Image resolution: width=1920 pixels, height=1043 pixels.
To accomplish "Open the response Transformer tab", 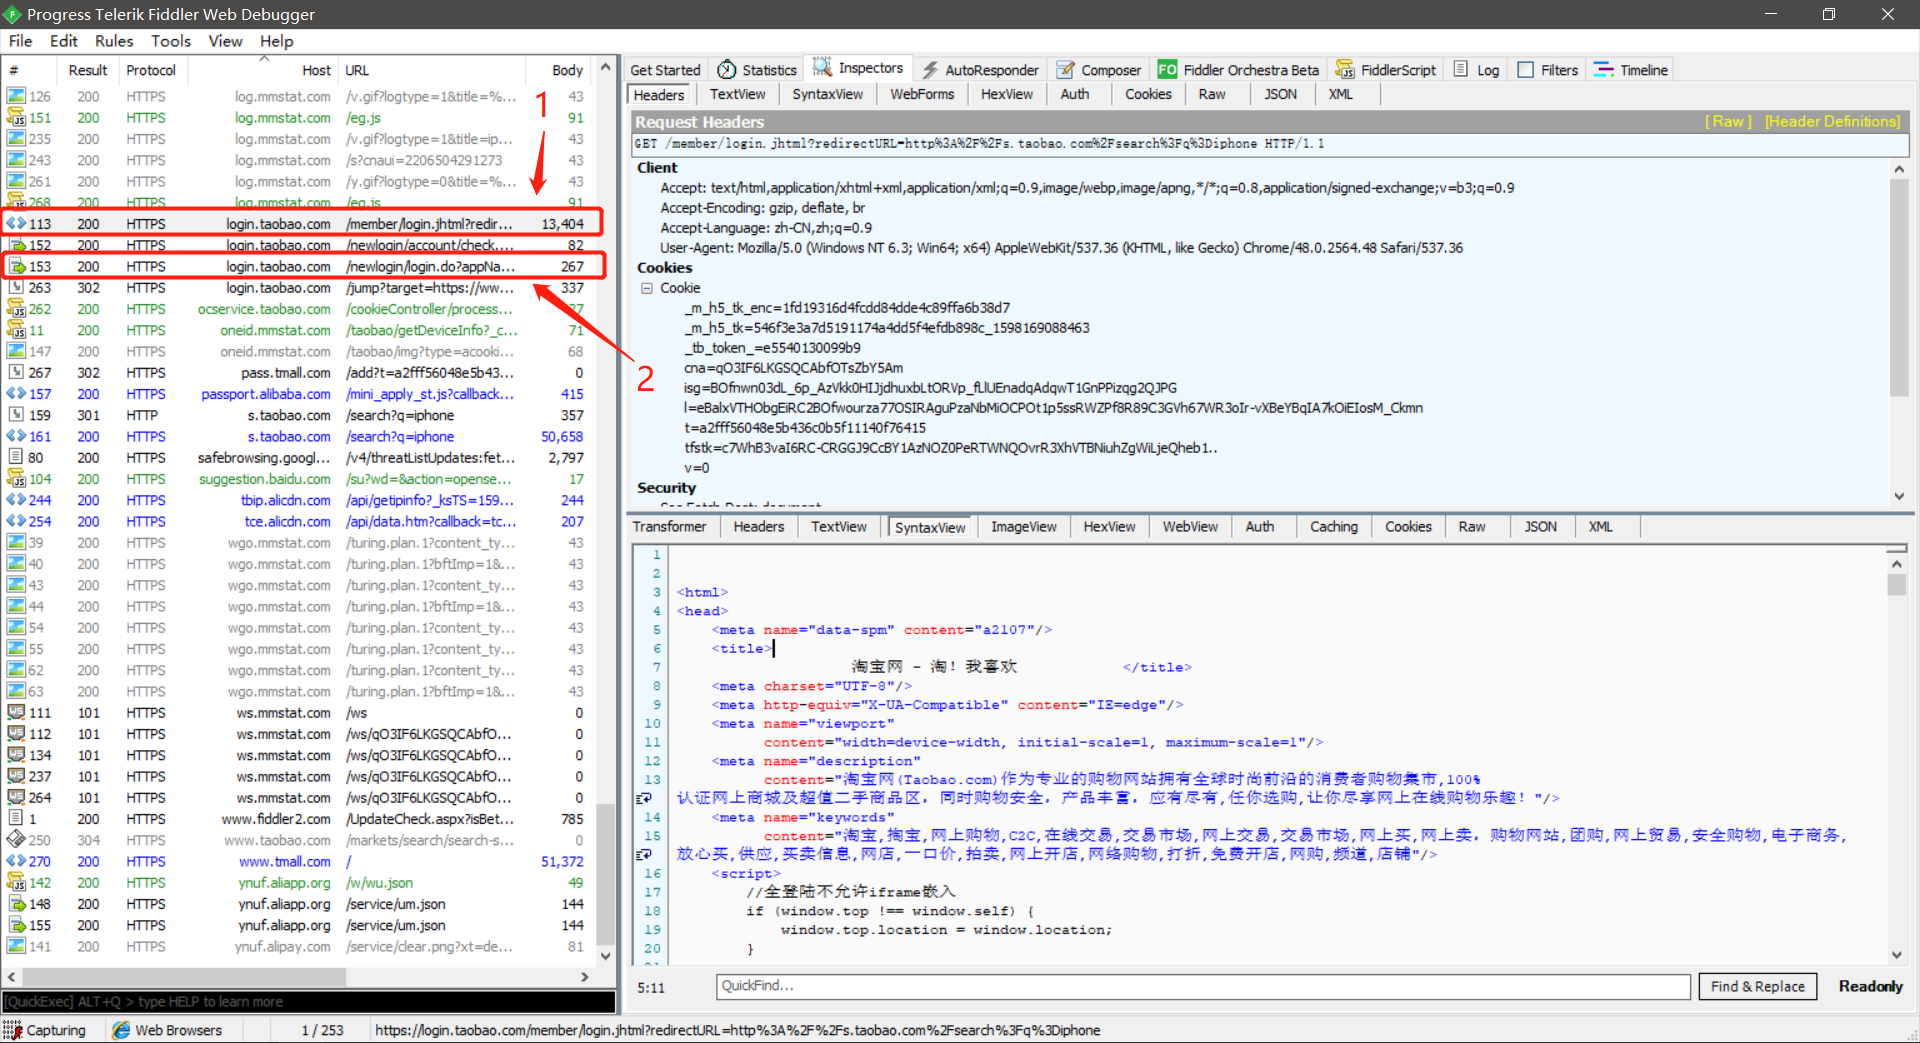I will (669, 527).
